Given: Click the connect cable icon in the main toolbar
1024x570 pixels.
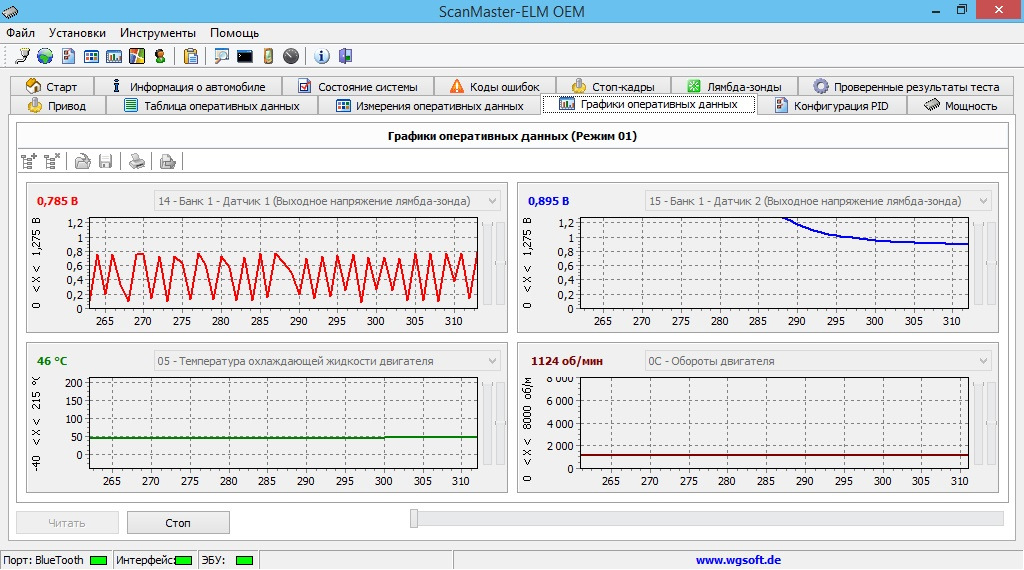Looking at the screenshot, I should 23,56.
